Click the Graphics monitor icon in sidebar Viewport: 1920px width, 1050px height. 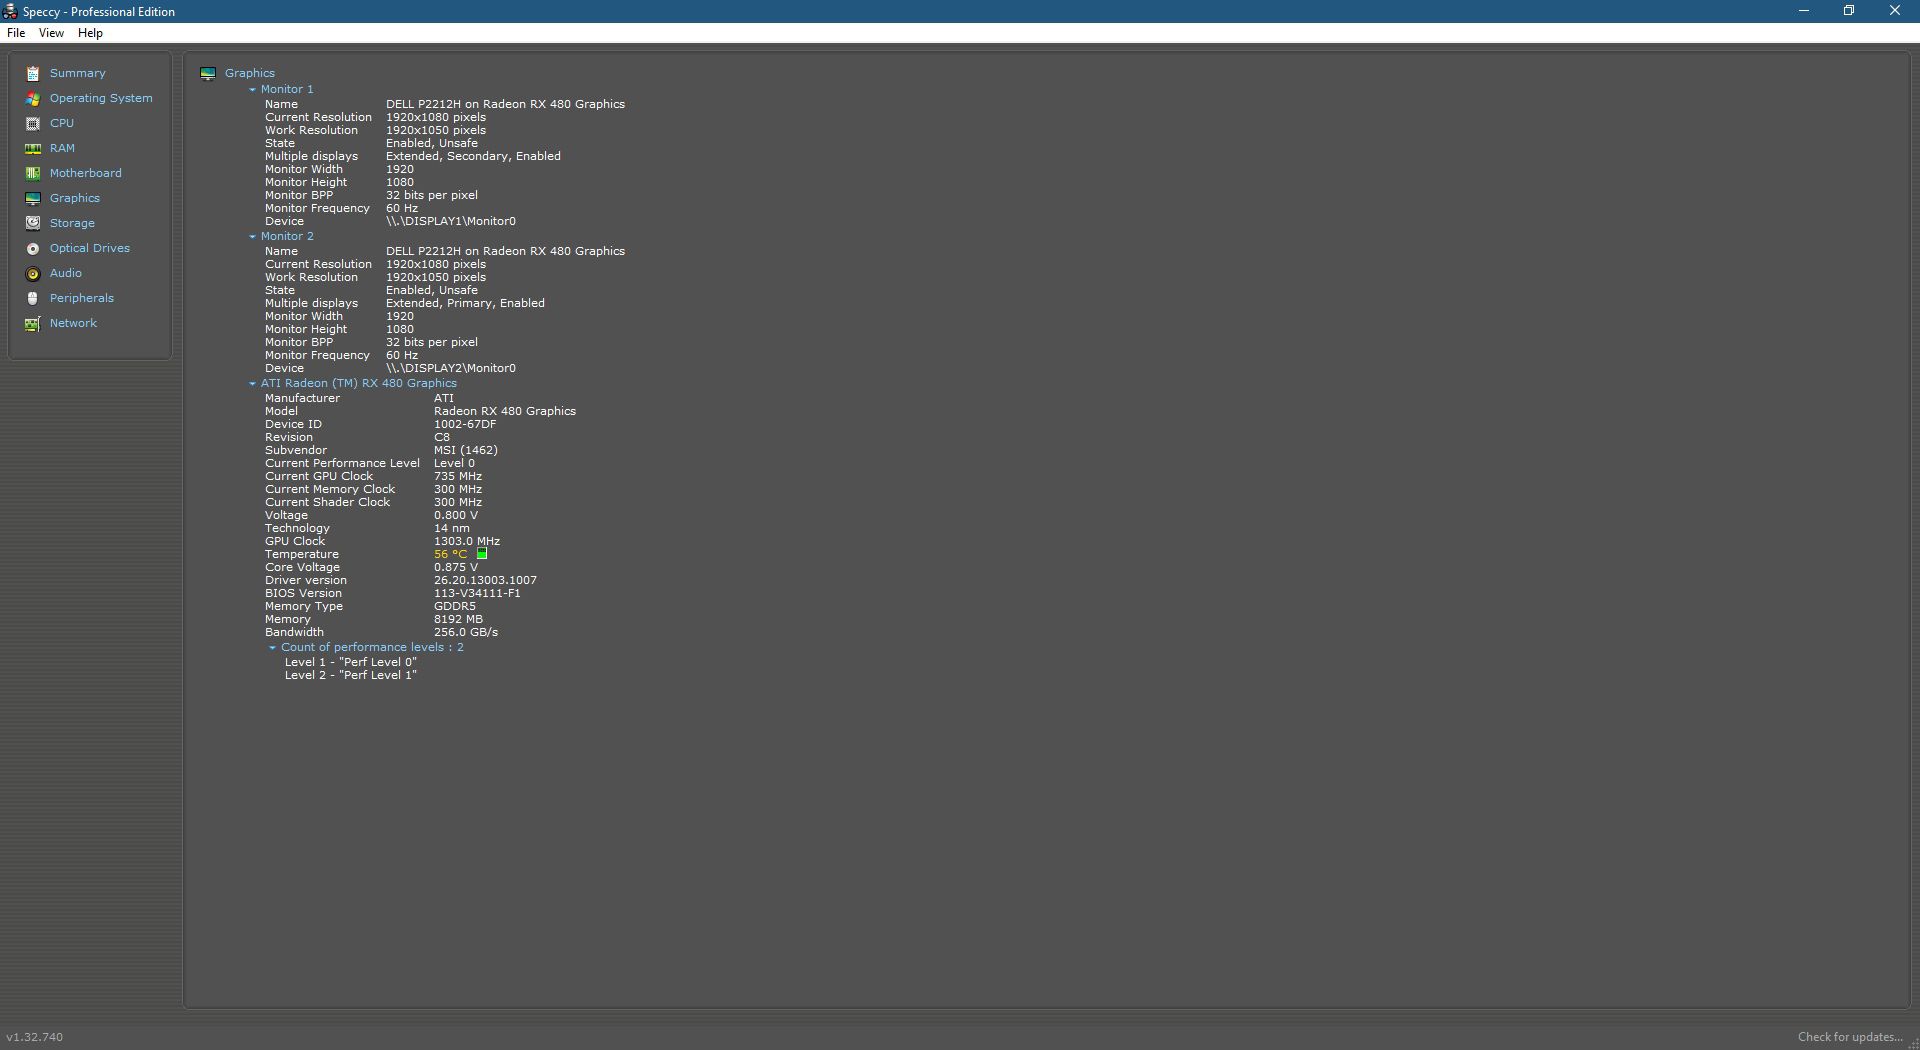33,199
